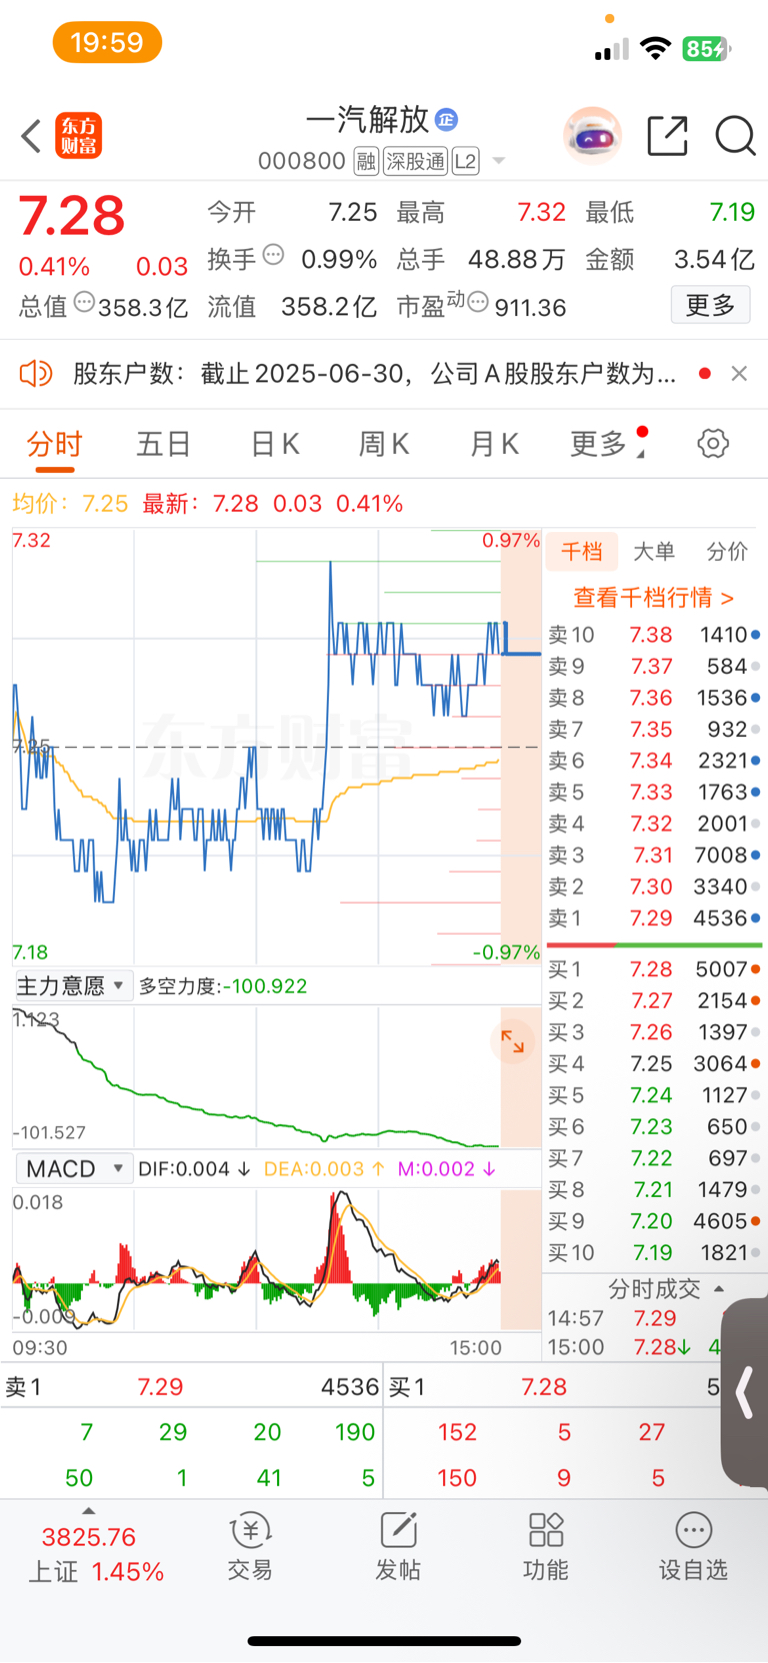
Task: Tap the MACD histogram chart
Action: (276, 1260)
